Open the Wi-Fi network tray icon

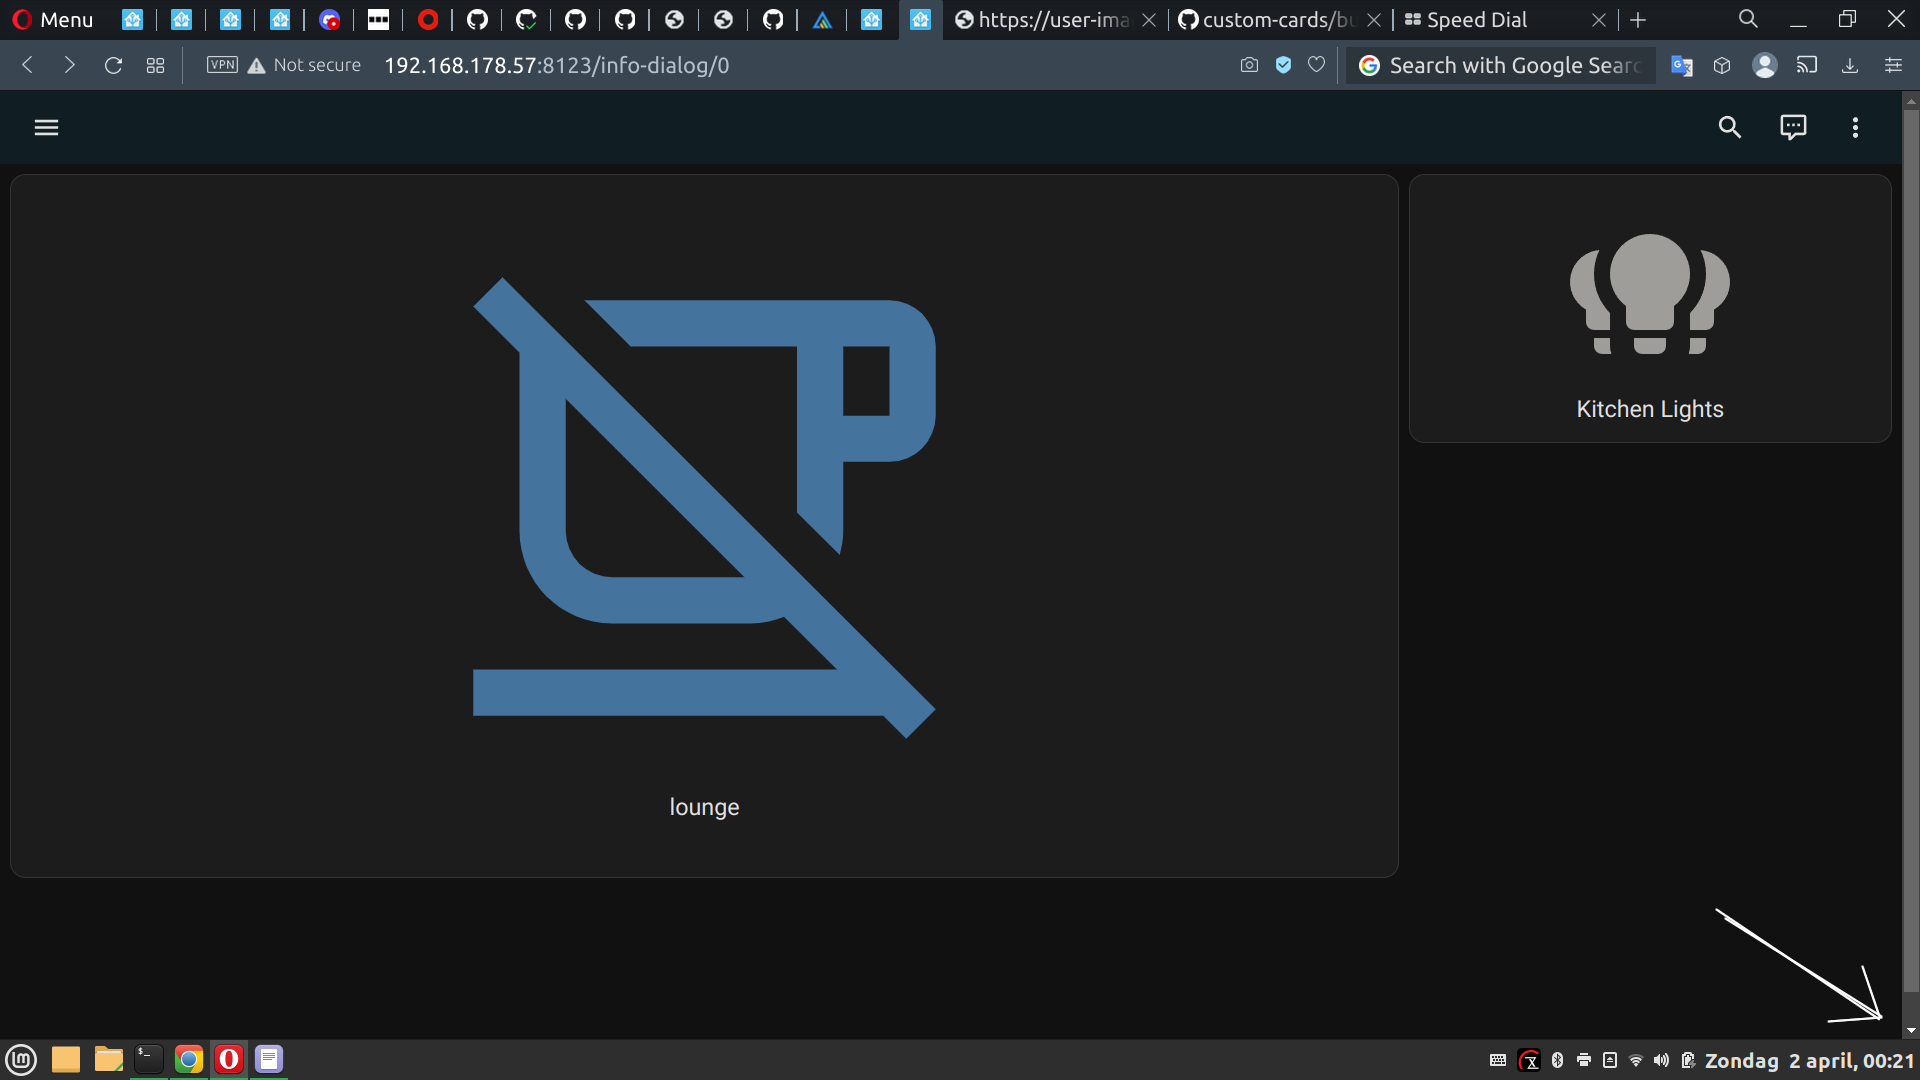[1636, 1060]
